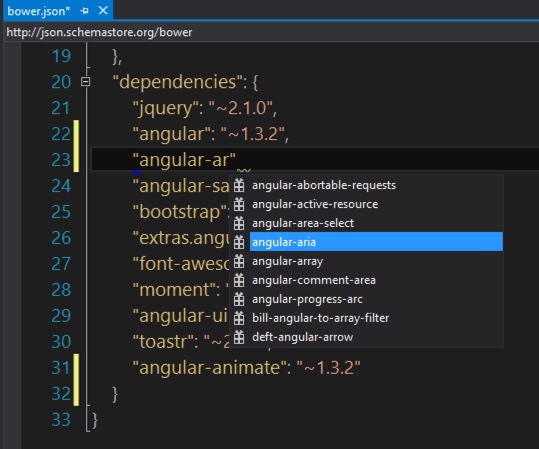Click package icon beside angular-area-select

coord(239,223)
